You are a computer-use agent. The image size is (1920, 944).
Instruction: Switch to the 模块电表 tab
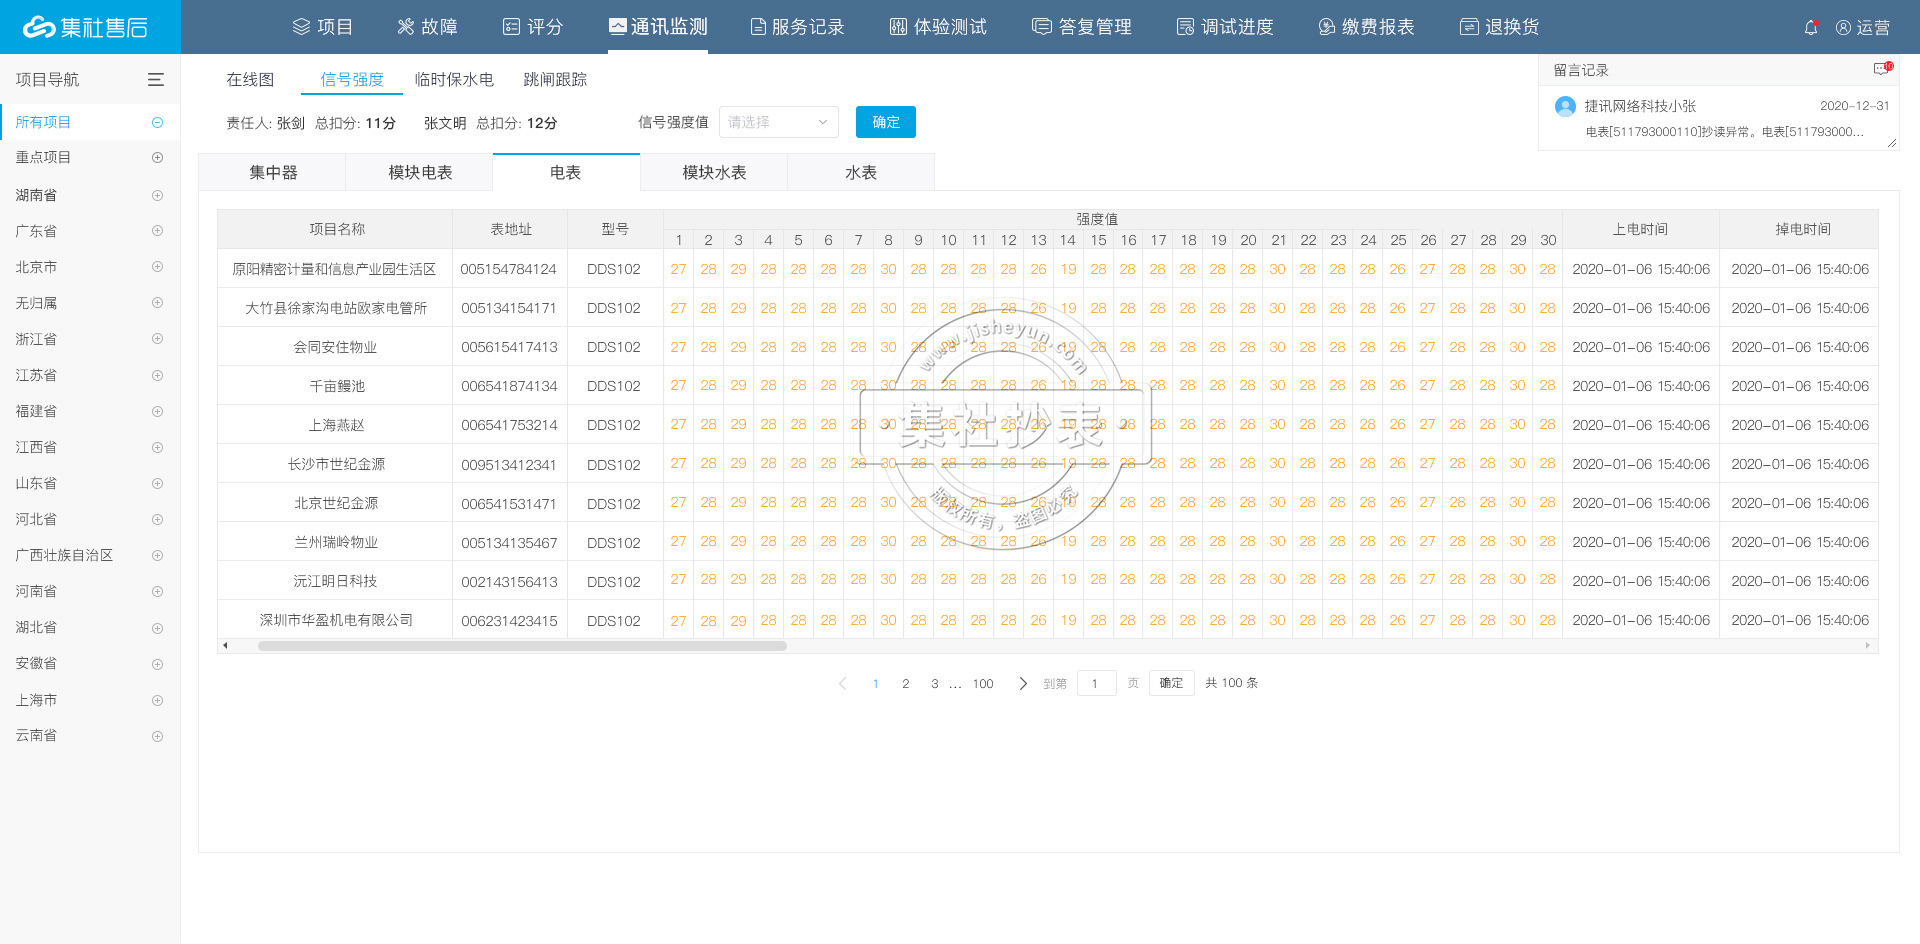click(420, 173)
